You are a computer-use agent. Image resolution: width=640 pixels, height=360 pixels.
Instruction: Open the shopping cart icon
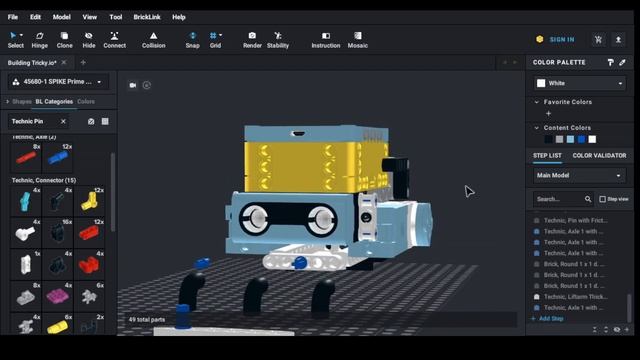click(x=598, y=40)
